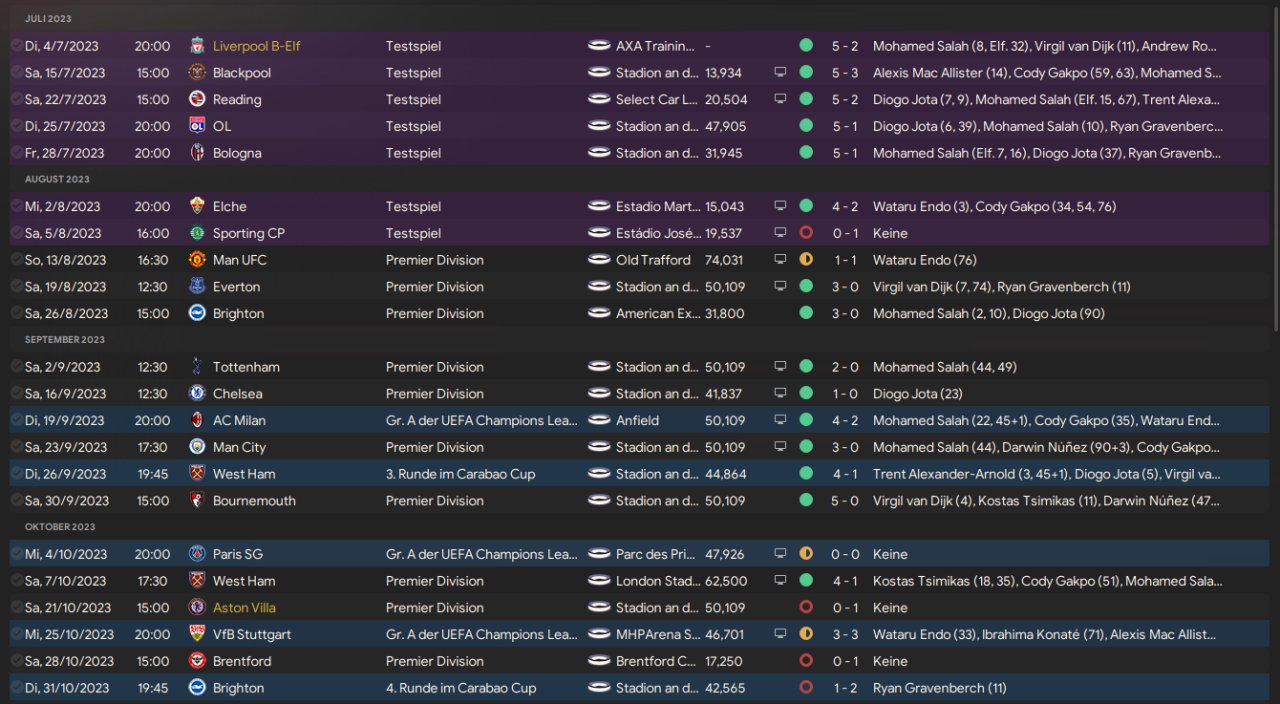This screenshot has height=704, width=1280.
Task: Toggle the check circle on the Brentford row
Action: tap(16, 661)
